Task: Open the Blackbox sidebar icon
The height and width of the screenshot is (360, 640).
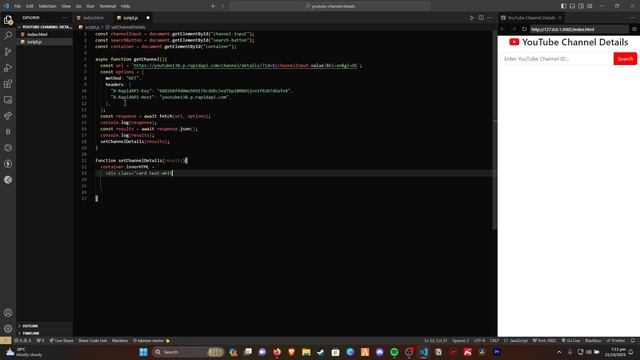Action: [x=8, y=132]
